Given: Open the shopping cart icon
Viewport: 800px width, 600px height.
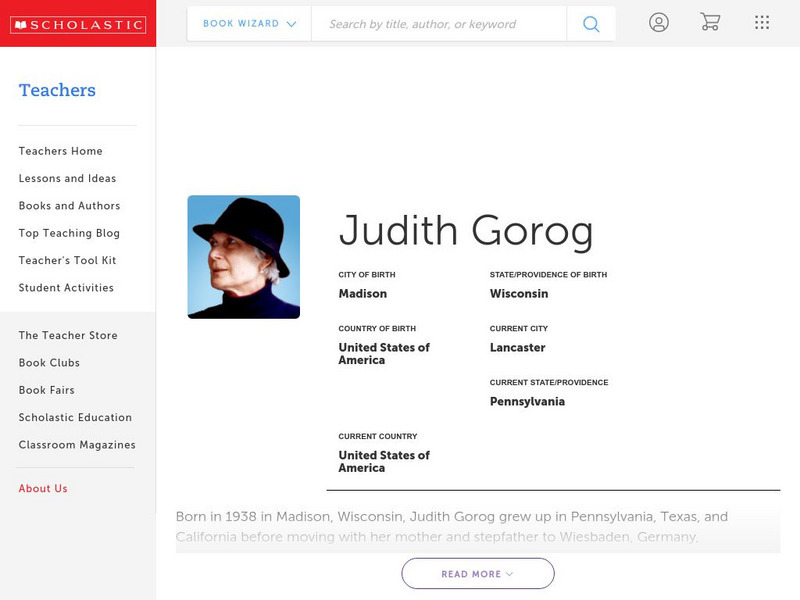Looking at the screenshot, I should coord(710,22).
